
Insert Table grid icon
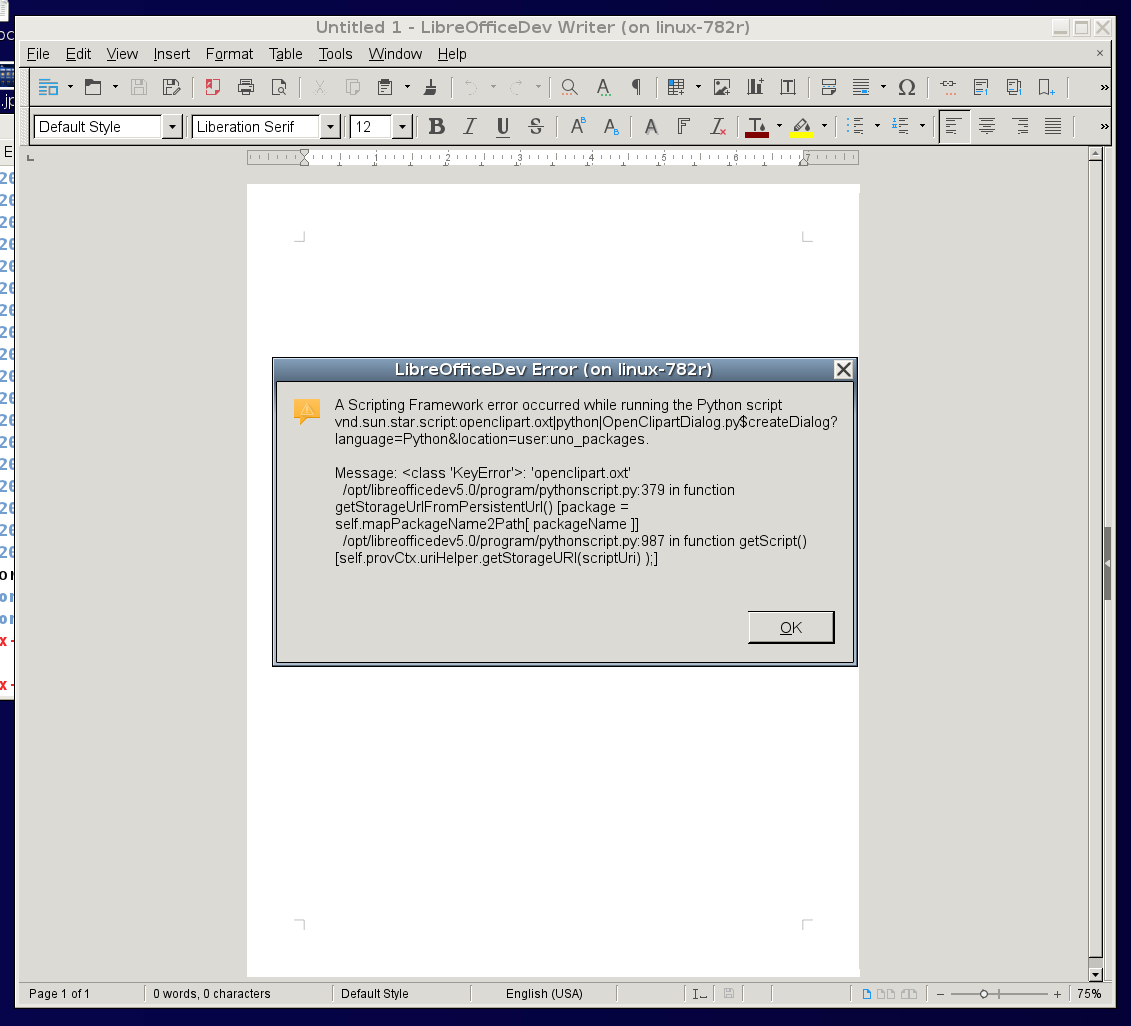676,87
